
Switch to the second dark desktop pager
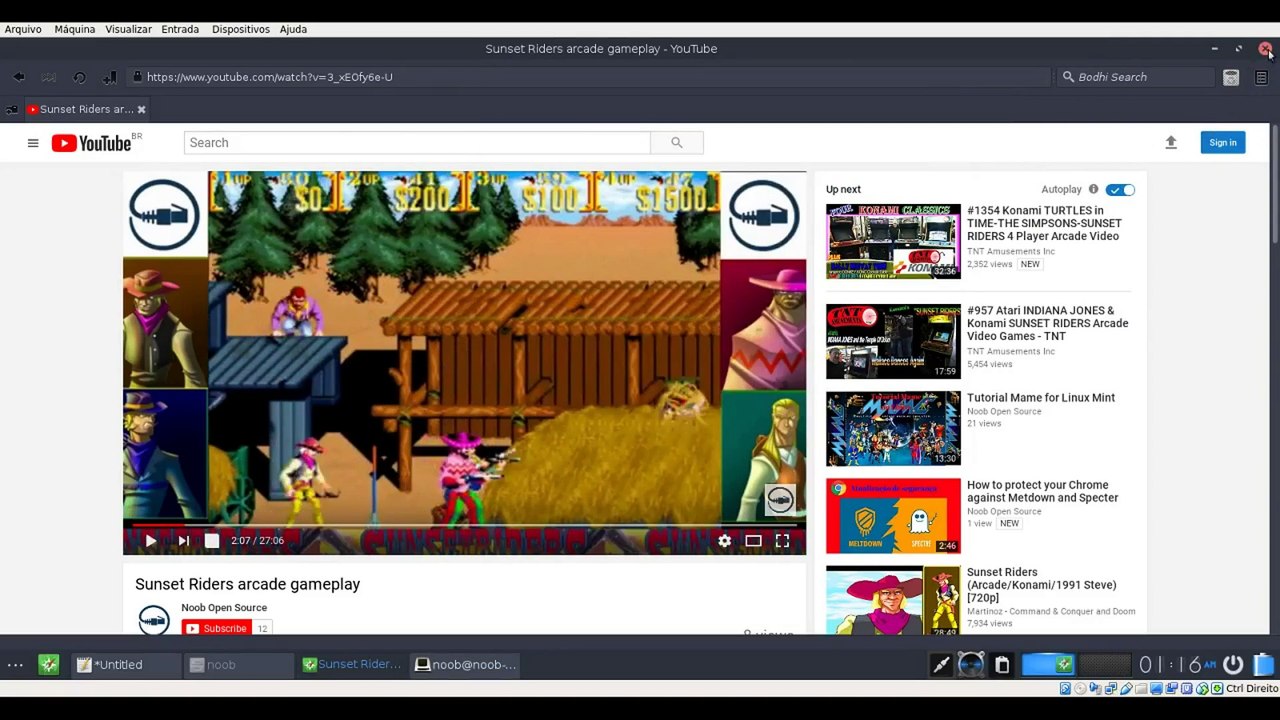(1104, 664)
